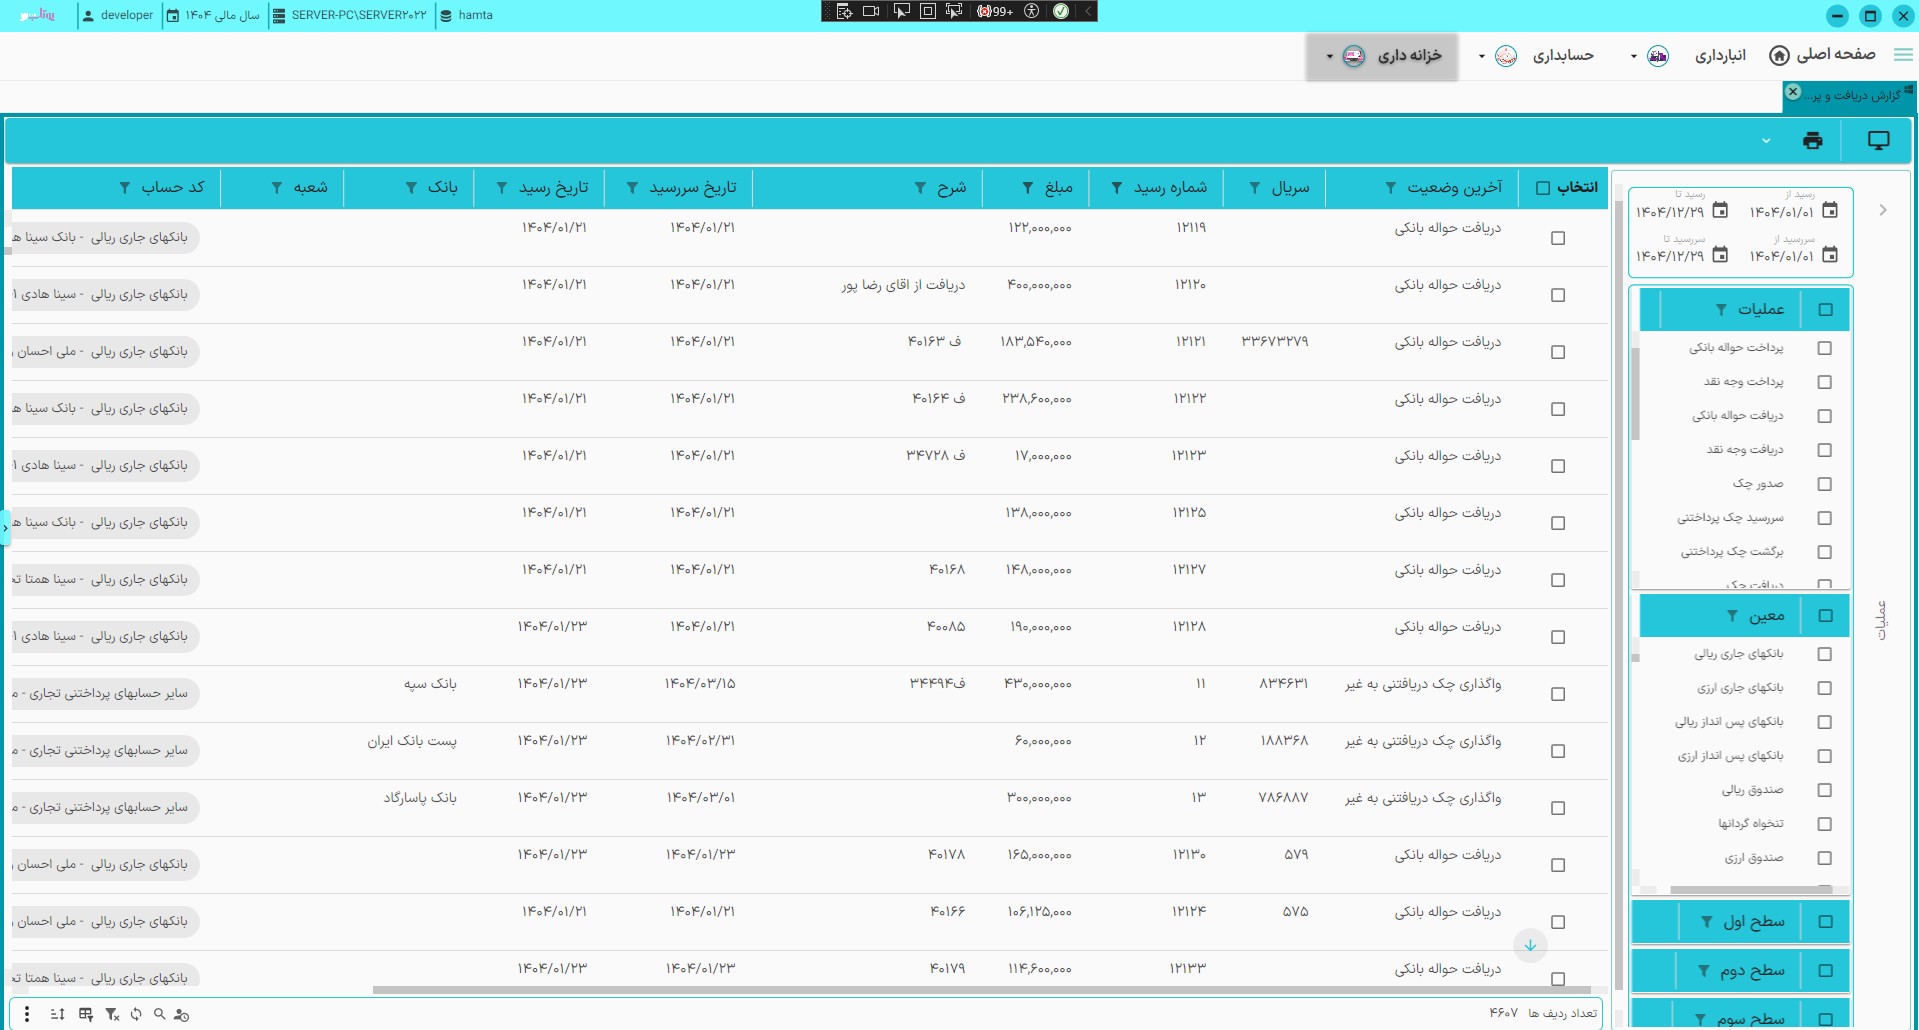Select the row checkbox for serial 12120

pyautogui.click(x=1557, y=295)
